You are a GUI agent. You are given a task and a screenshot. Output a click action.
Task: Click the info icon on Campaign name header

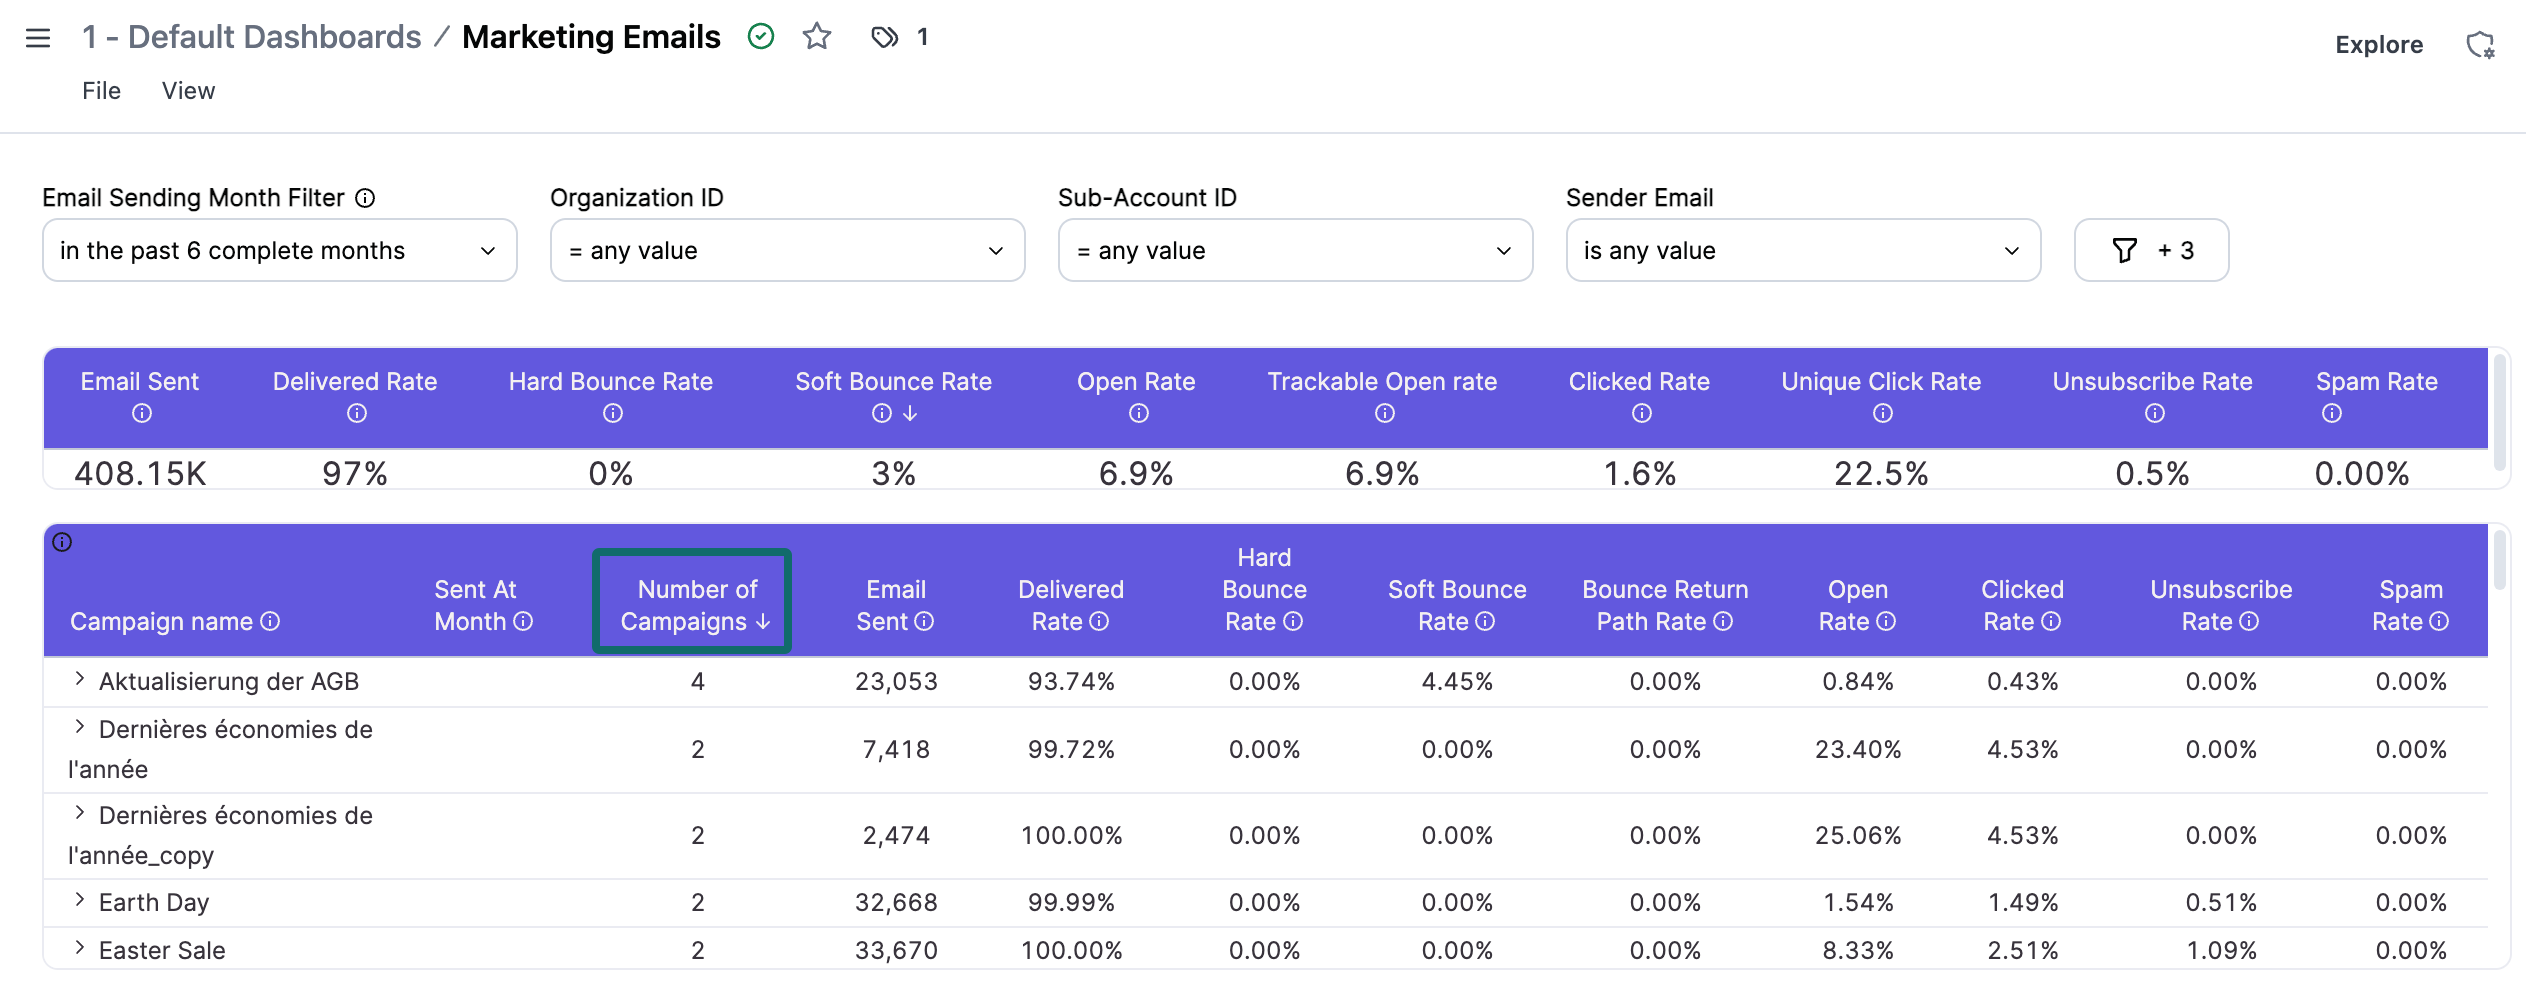point(268,621)
